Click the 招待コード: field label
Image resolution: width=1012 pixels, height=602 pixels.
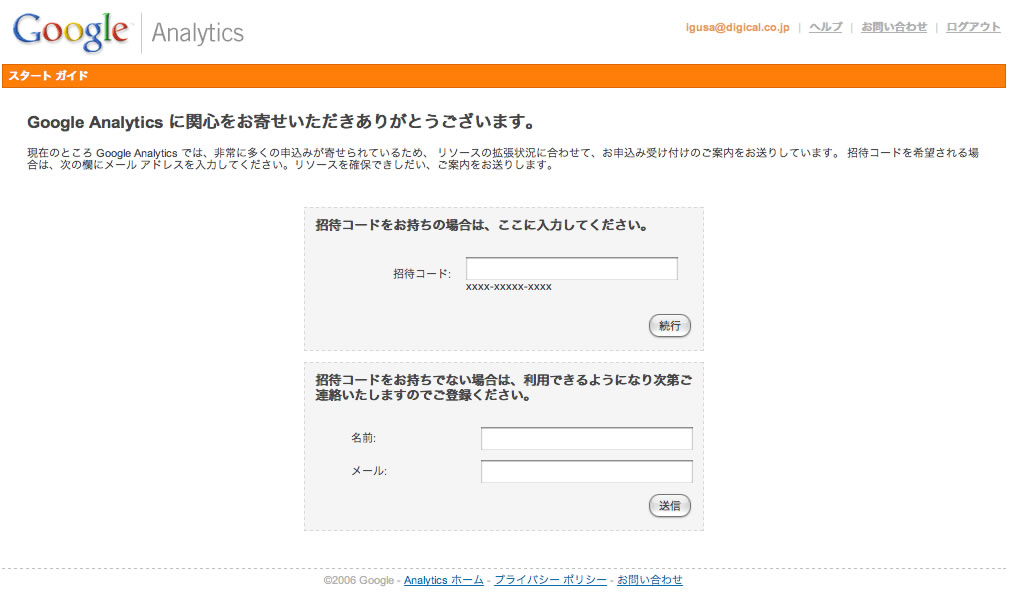[x=421, y=273]
